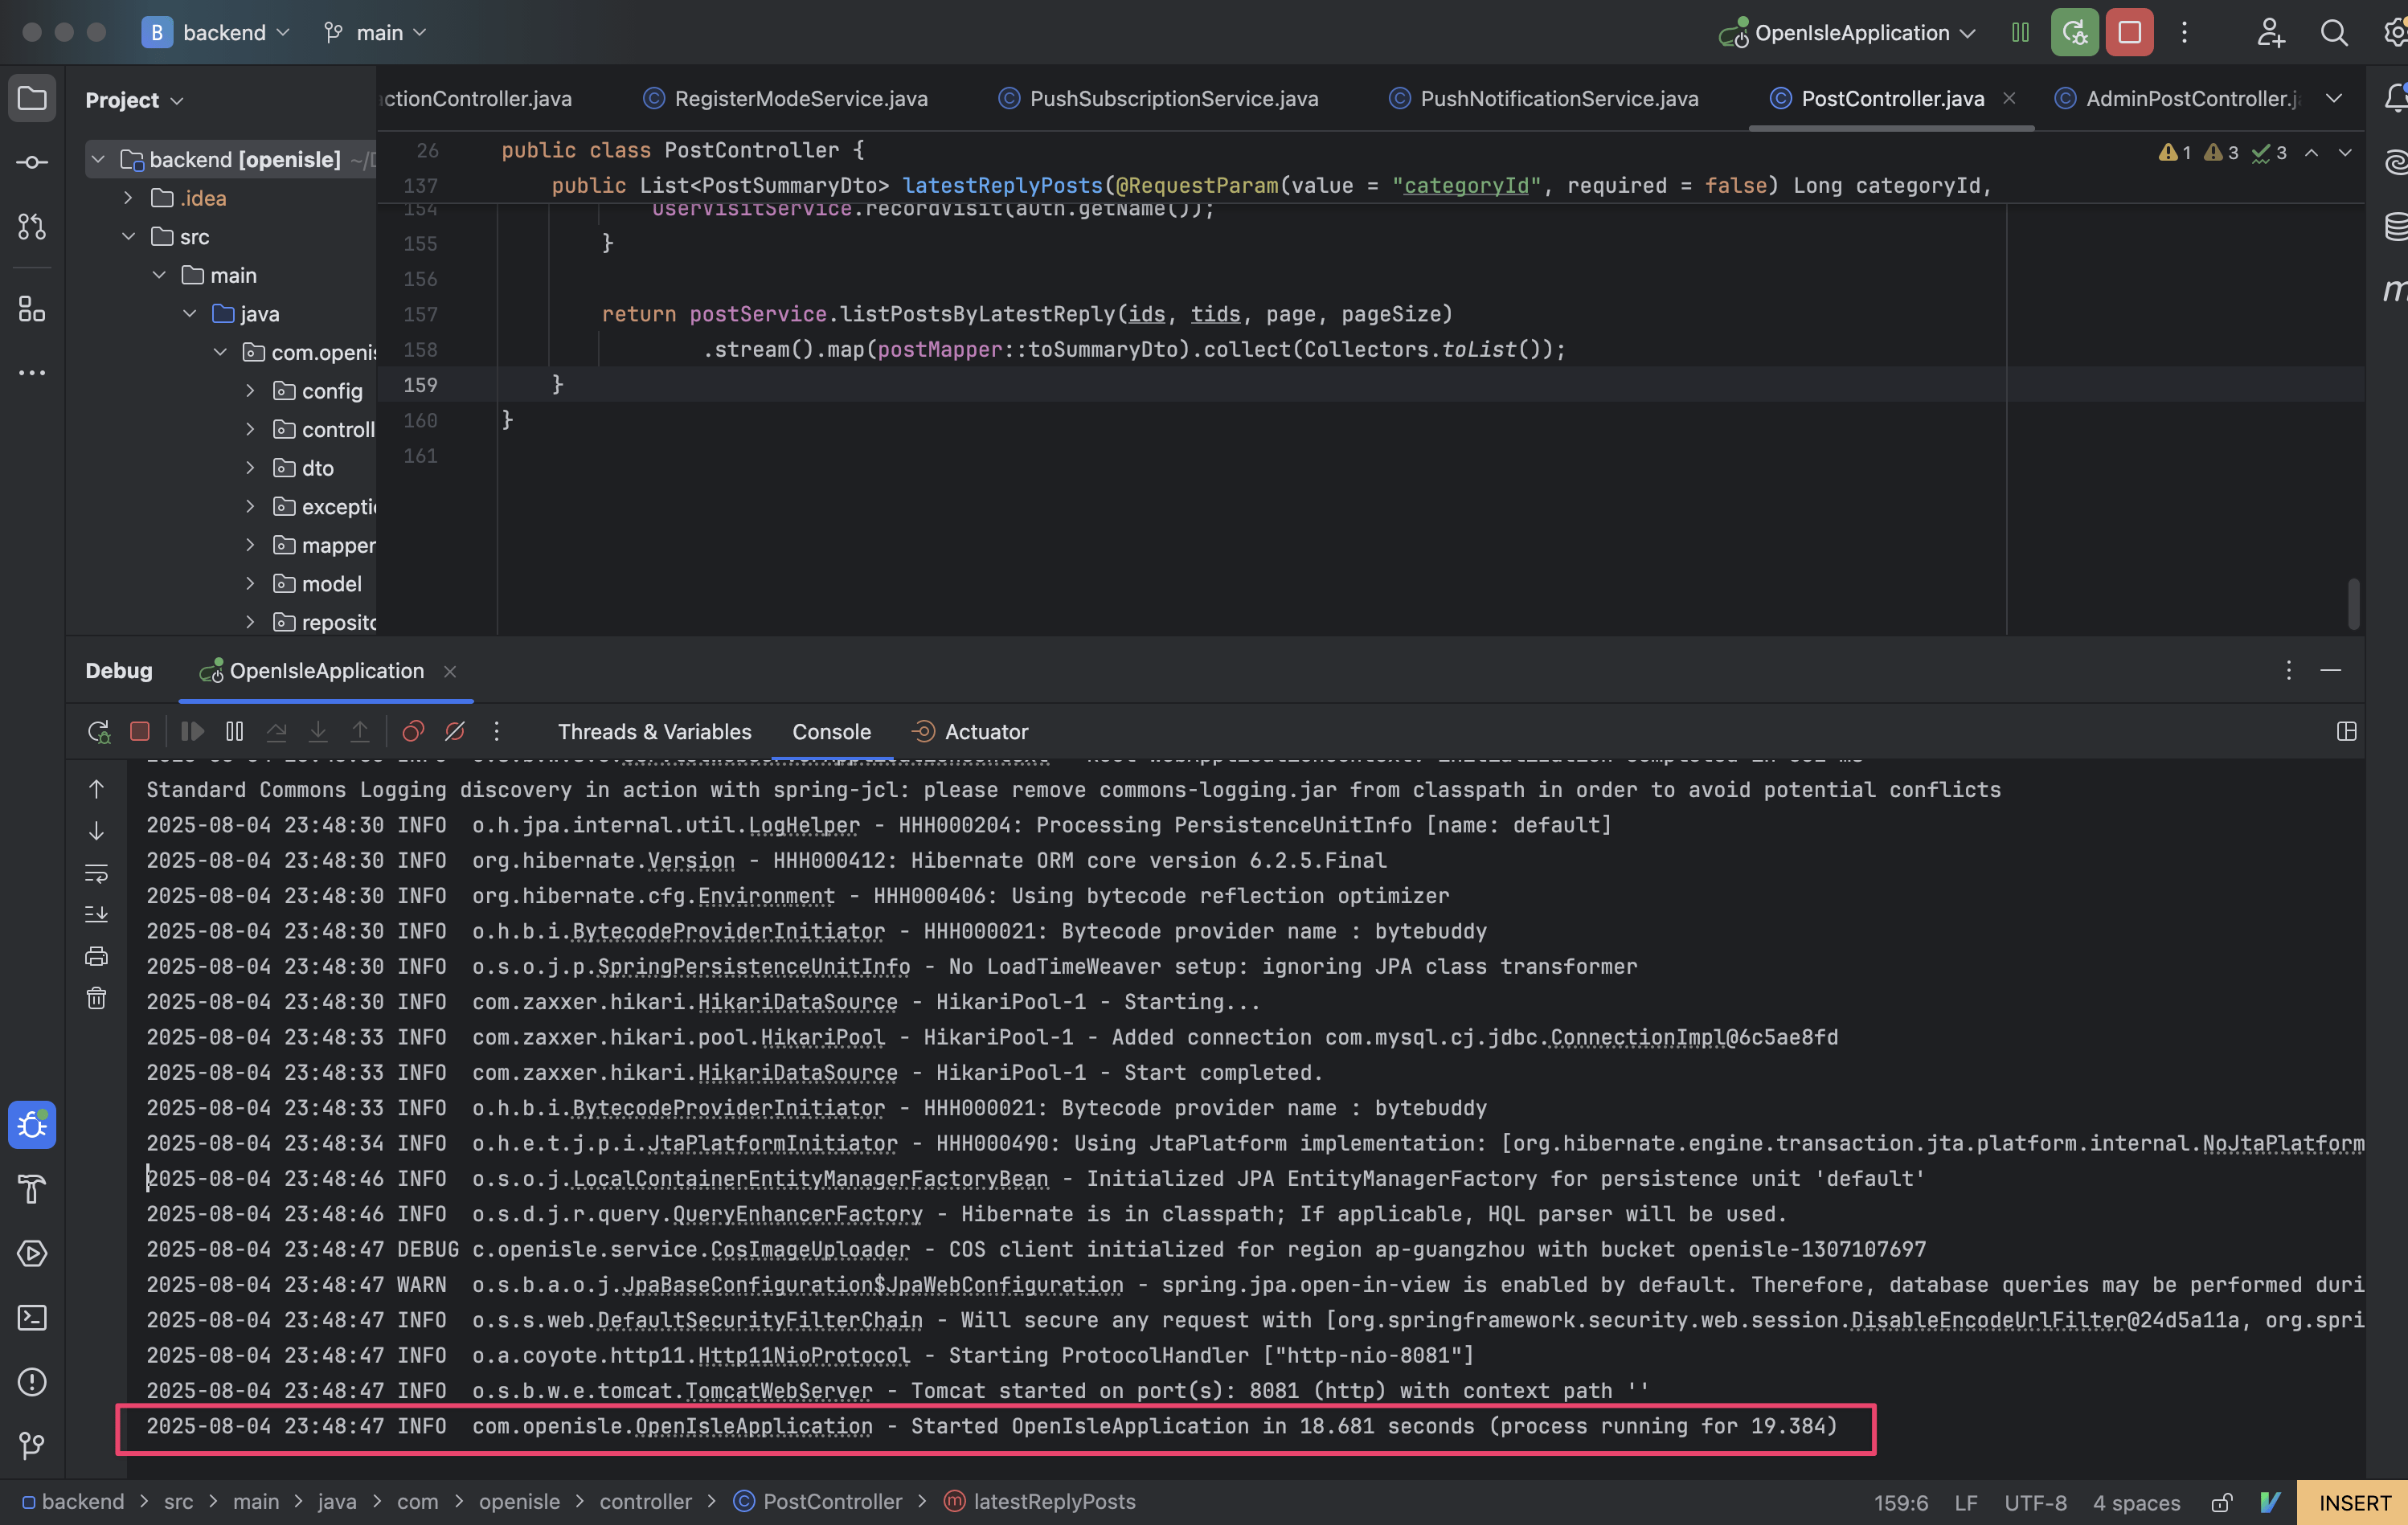Open Threads & Variables tab
This screenshot has height=1525, width=2408.
654,731
